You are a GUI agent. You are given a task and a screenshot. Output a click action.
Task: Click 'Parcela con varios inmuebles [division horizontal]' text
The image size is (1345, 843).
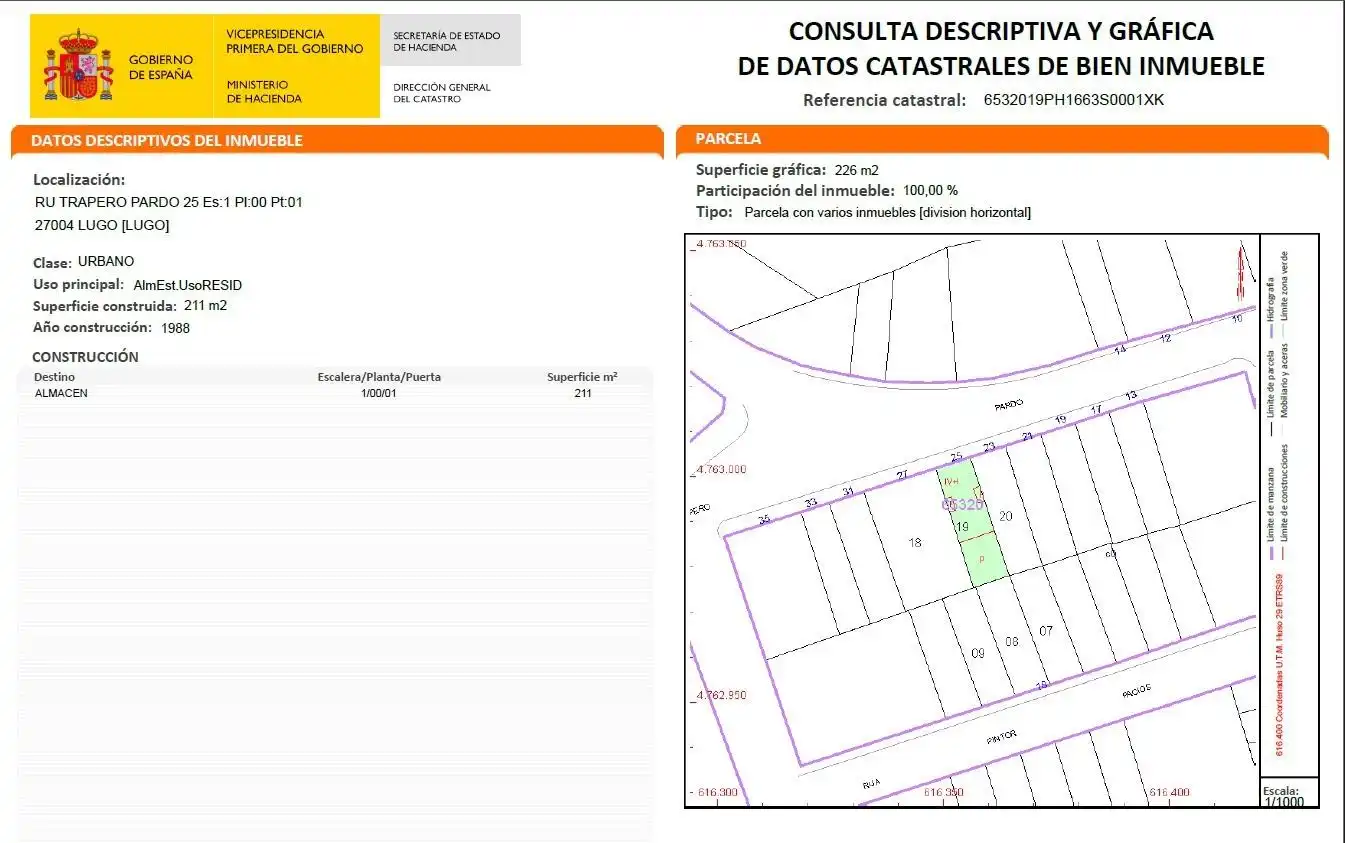887,213
